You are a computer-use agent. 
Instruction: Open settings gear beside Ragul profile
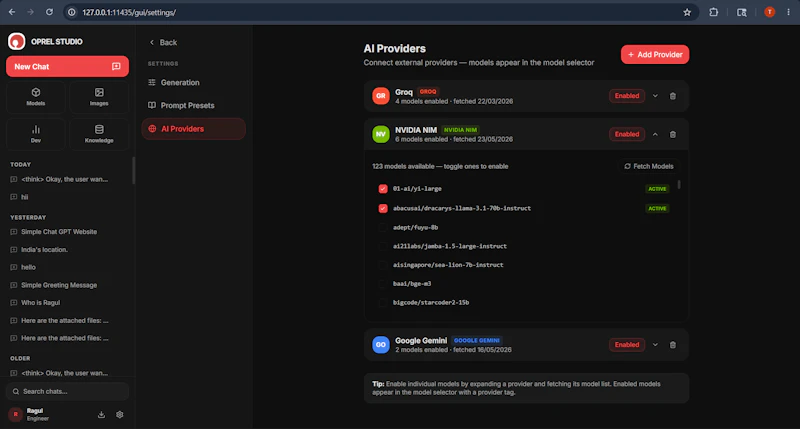(x=119, y=415)
